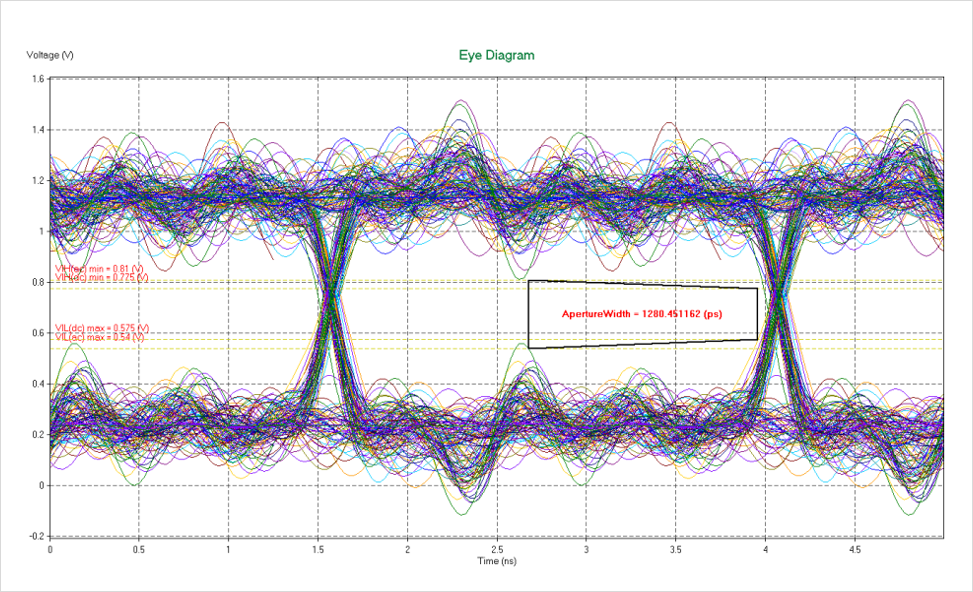The height and width of the screenshot is (592, 973).
Task: Select the 1.2 voltage axis tick label
Action: (x=37, y=181)
